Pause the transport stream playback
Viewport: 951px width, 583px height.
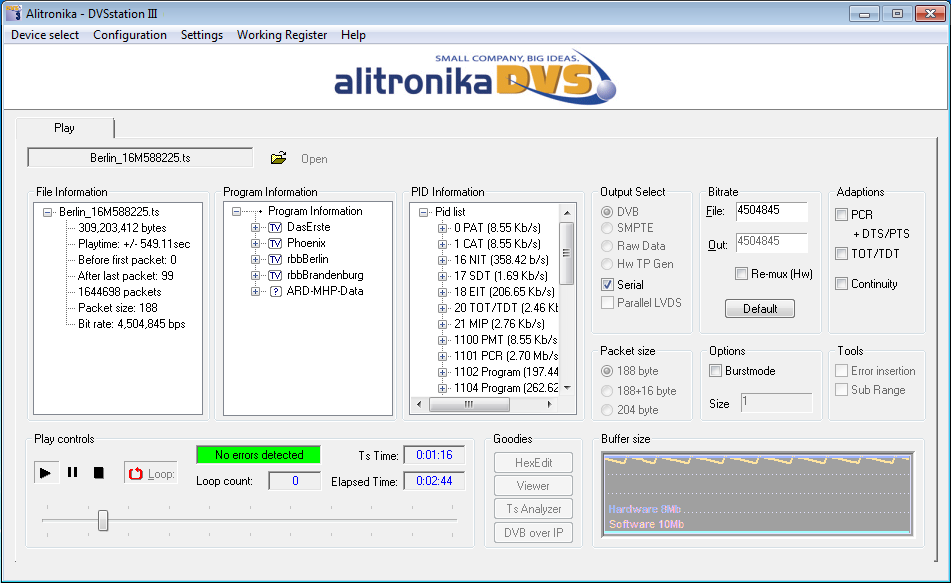pos(72,473)
